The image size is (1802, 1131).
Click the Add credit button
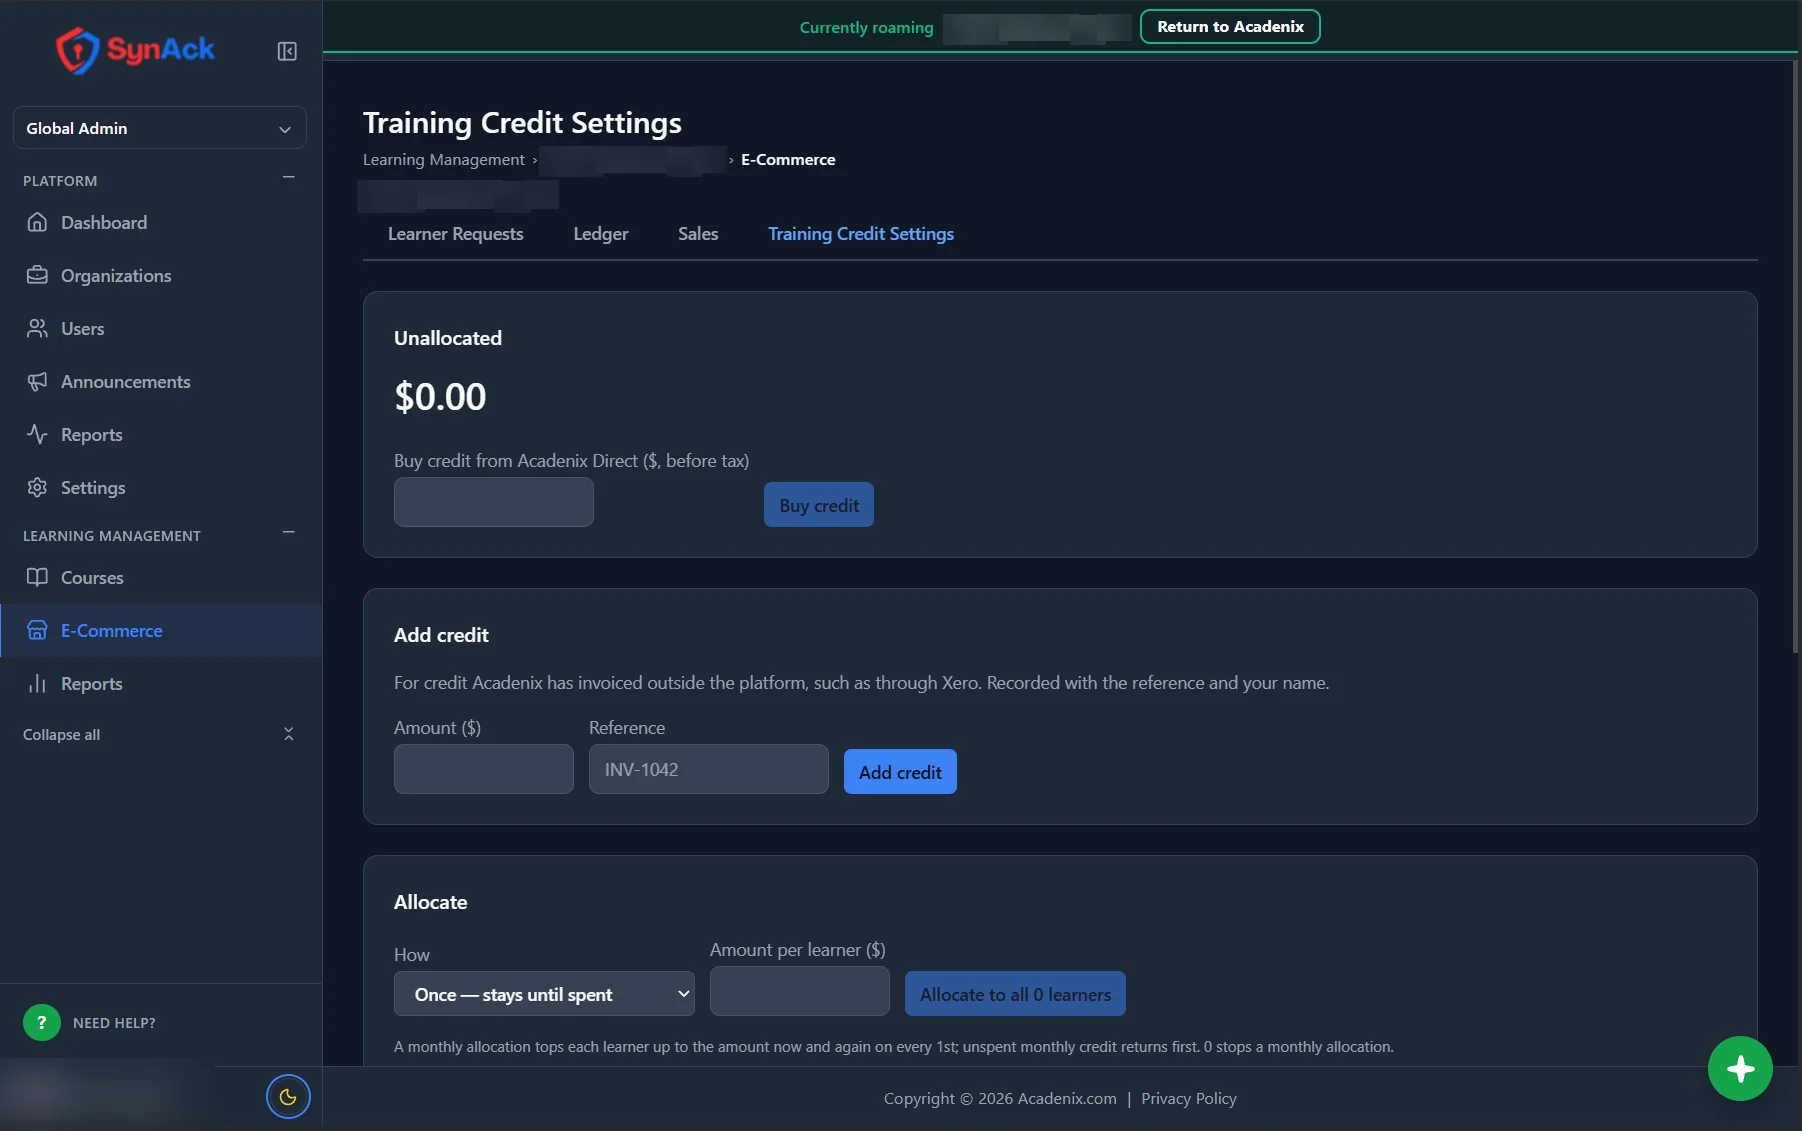click(x=900, y=772)
